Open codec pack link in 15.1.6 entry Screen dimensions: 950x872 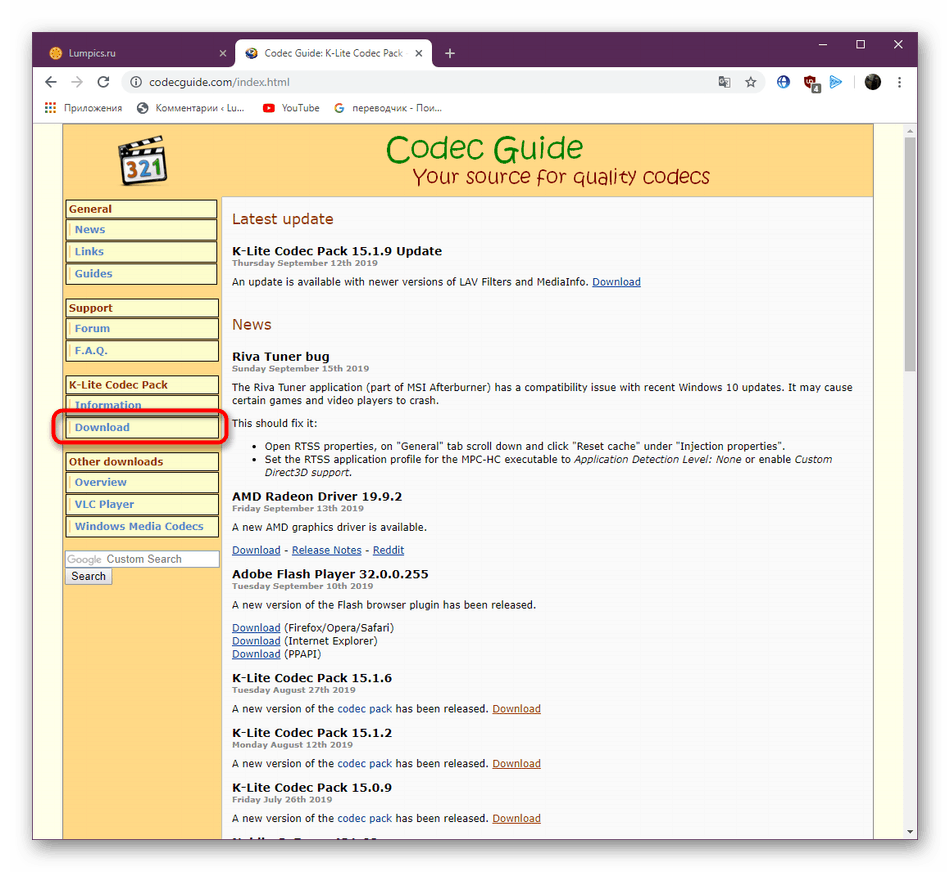(365, 709)
